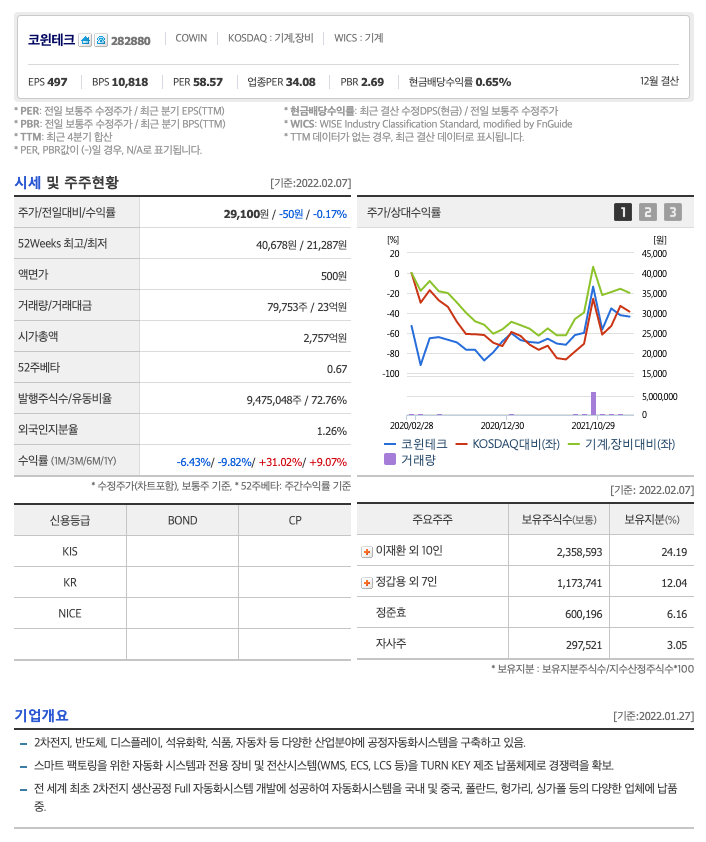
Task: Click the CP column header
Action: pyautogui.click(x=295, y=520)
